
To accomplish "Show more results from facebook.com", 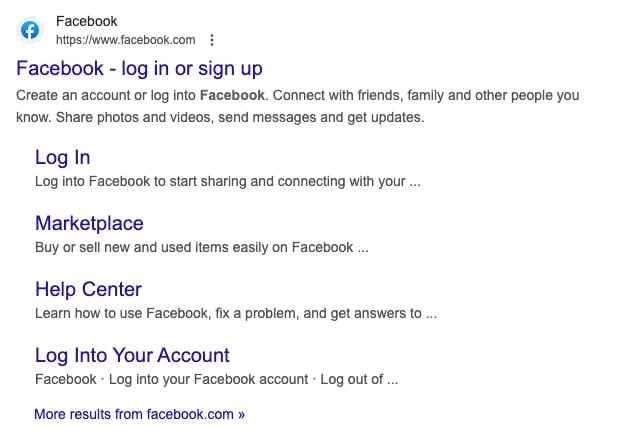I will pos(139,413).
